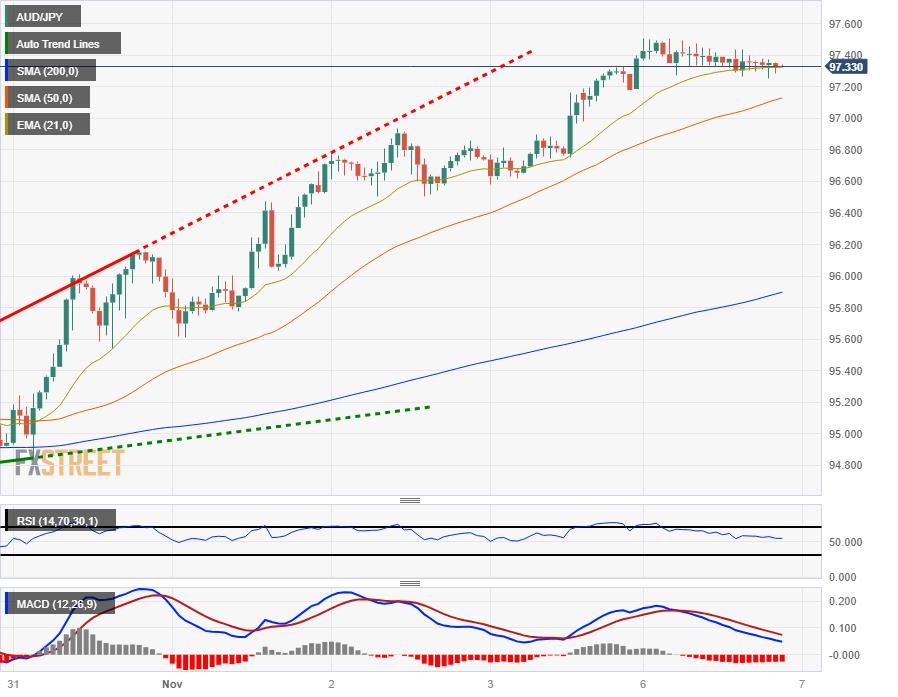Image resolution: width=898 pixels, height=697 pixels.
Task: Grab the pane divider handle above MACD
Action: [x=410, y=583]
